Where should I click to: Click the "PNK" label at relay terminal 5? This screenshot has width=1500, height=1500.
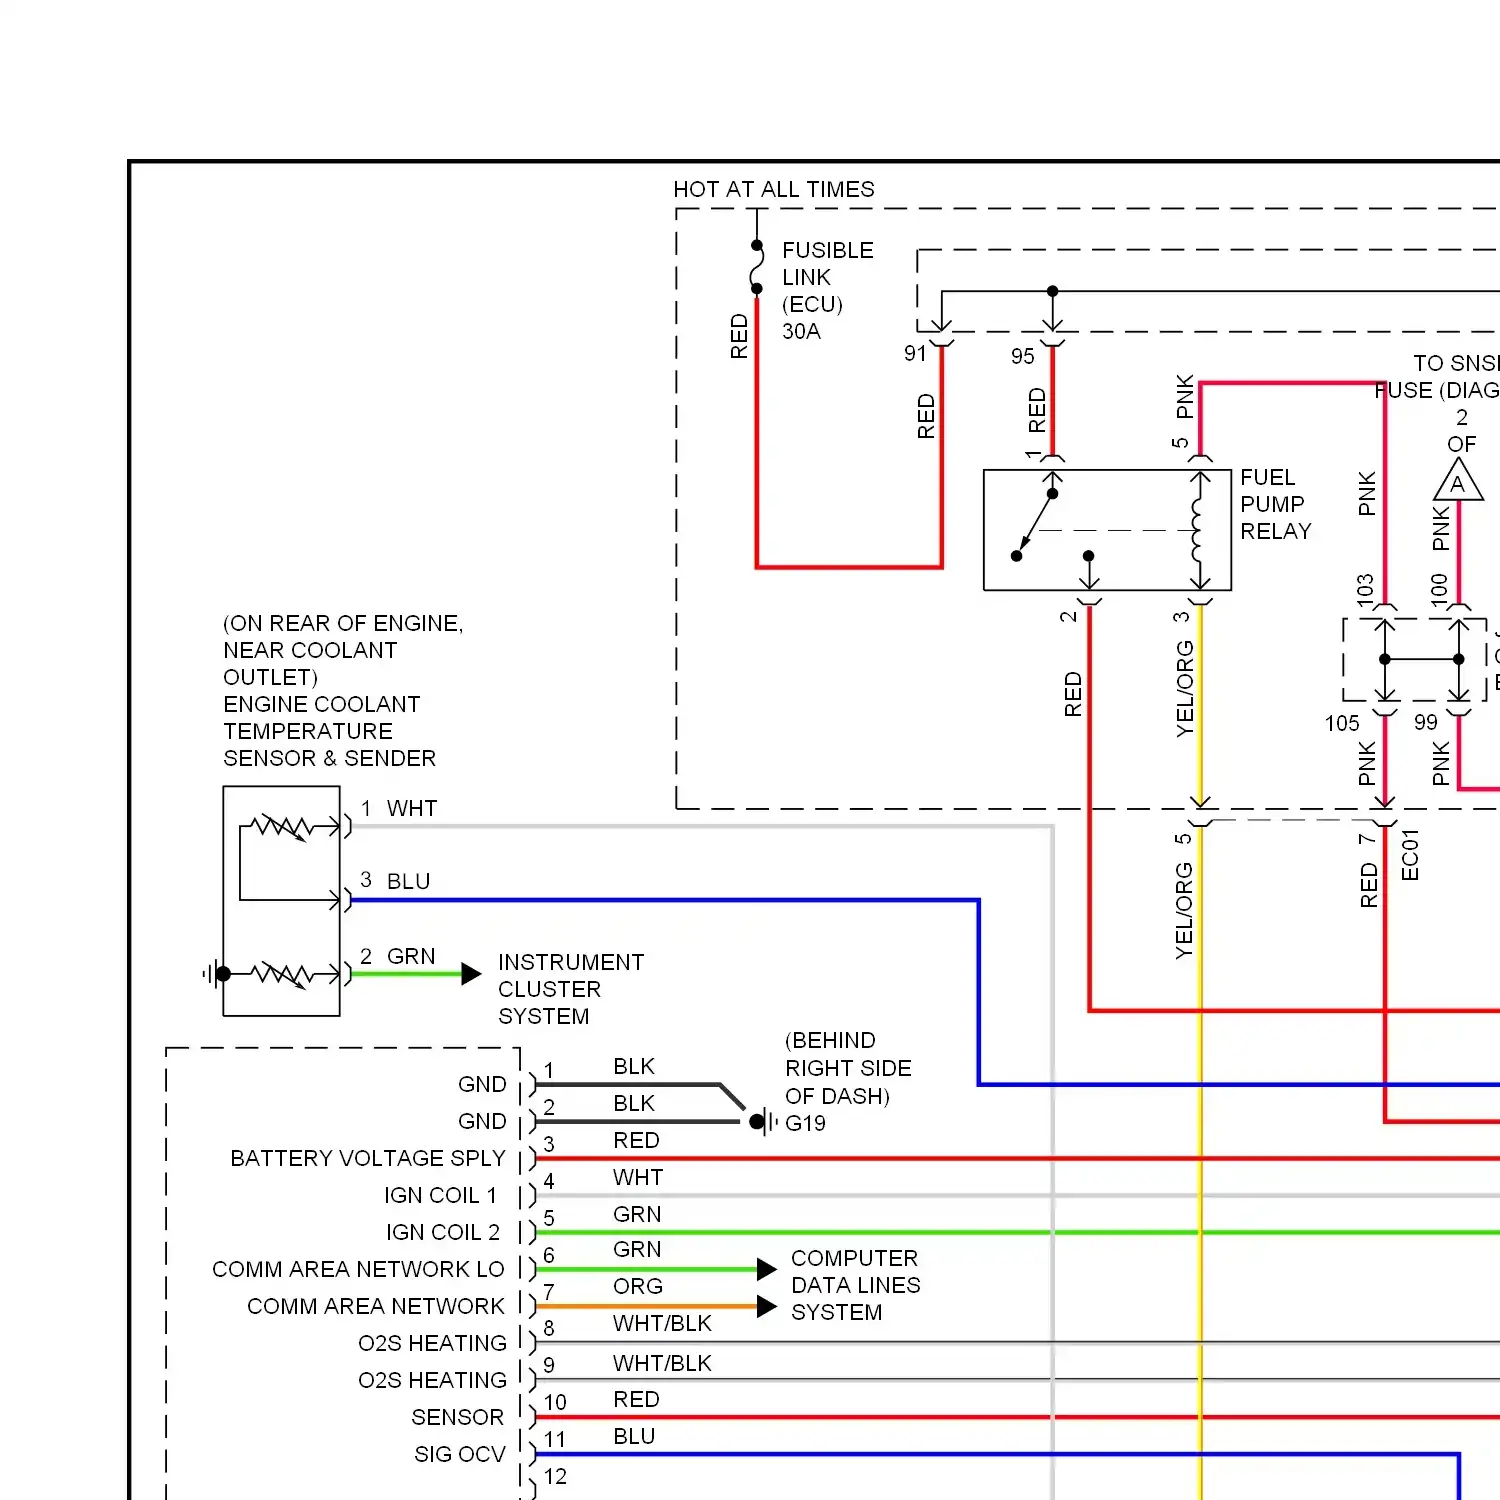point(1185,396)
